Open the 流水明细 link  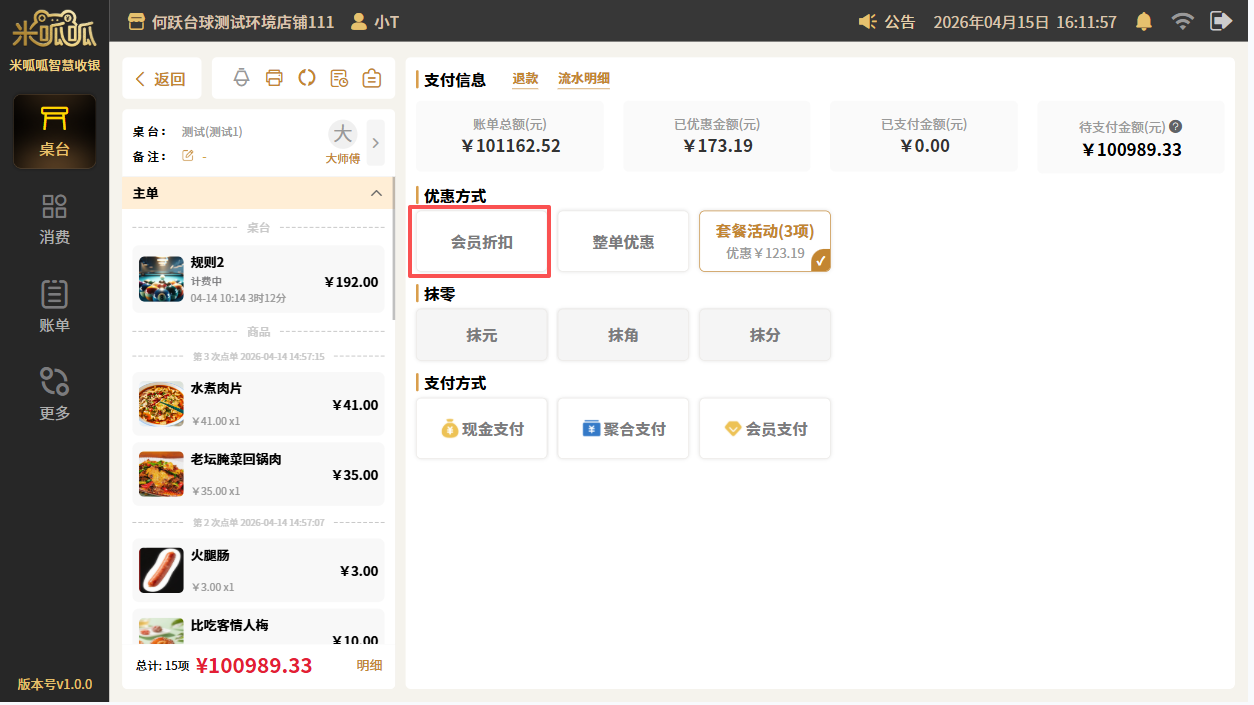click(584, 79)
